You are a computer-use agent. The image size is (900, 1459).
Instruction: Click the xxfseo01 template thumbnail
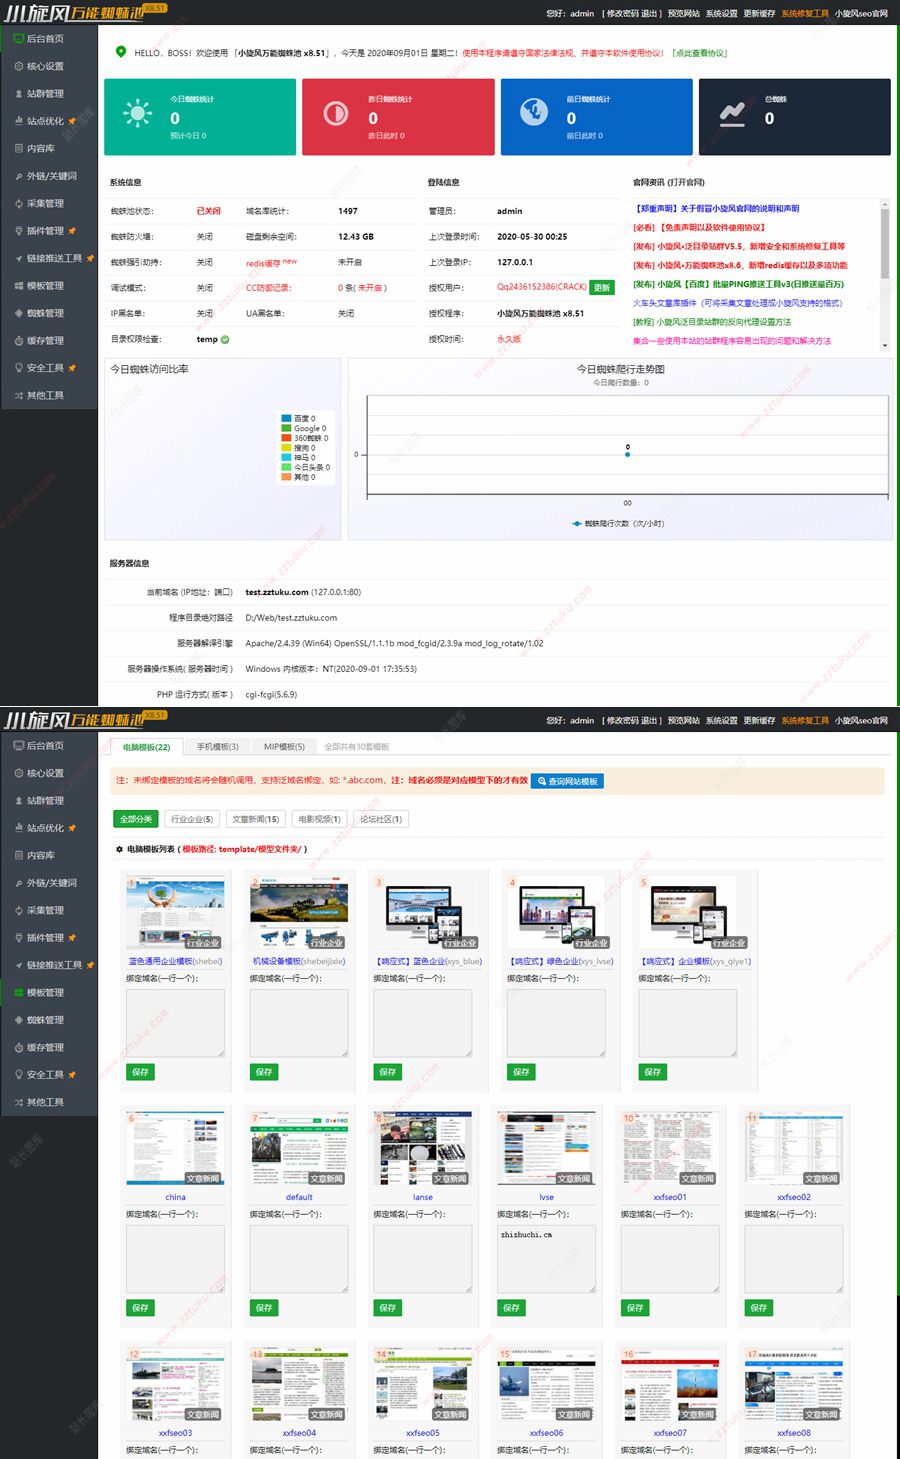pyautogui.click(x=669, y=1147)
